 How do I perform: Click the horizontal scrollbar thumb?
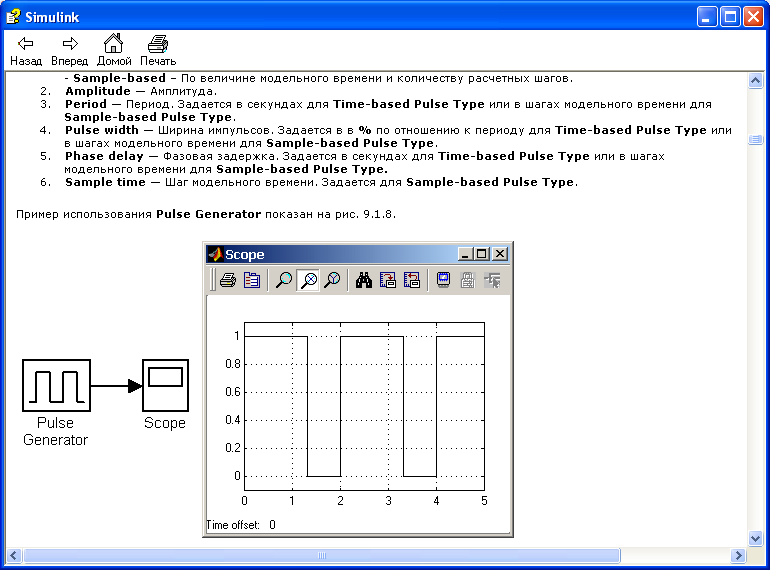click(x=322, y=555)
